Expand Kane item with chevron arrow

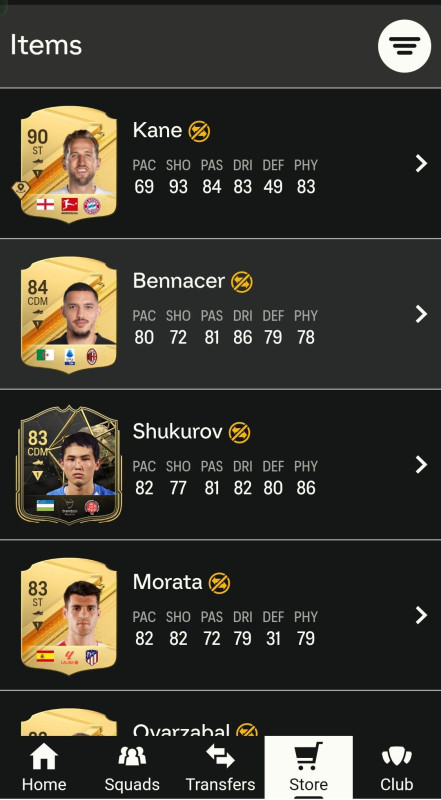tap(421, 163)
